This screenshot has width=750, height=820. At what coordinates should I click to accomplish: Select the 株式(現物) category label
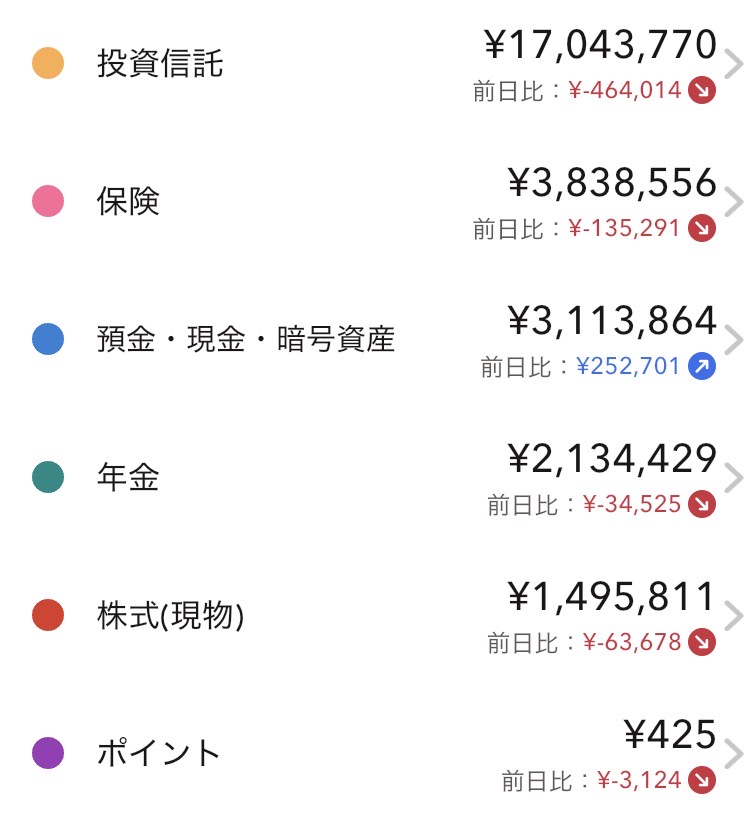pyautogui.click(x=170, y=616)
